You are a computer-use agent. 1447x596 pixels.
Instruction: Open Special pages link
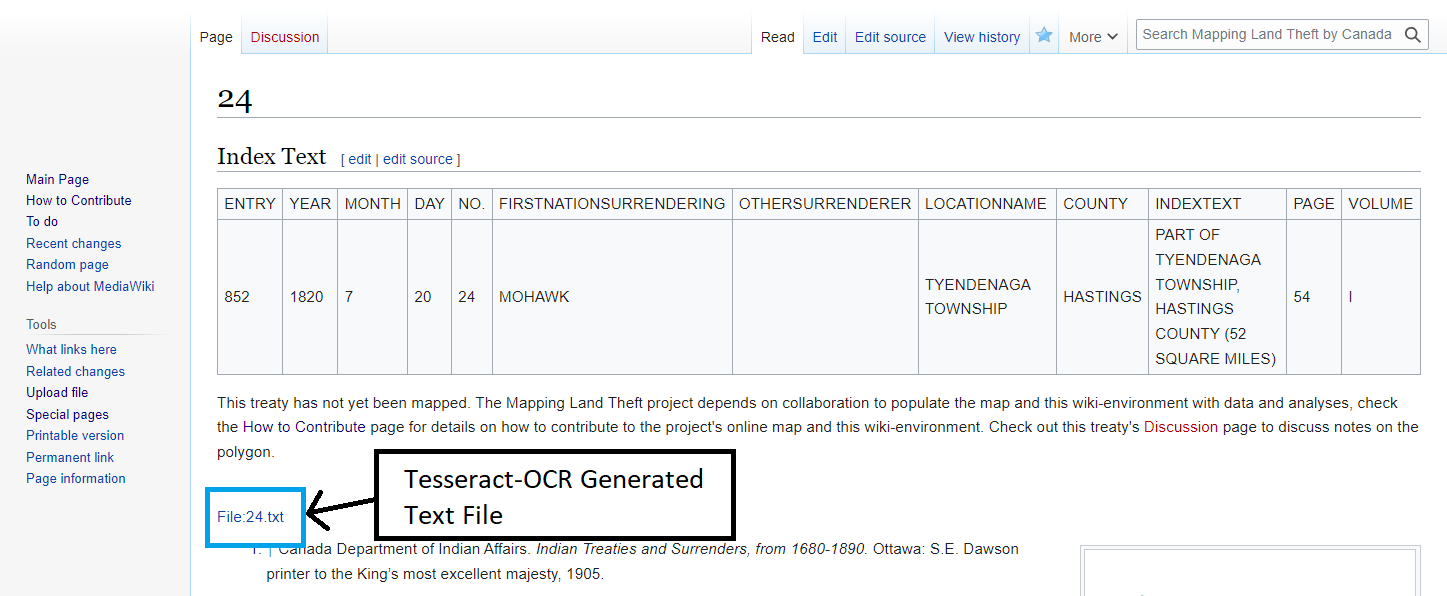[x=67, y=414]
